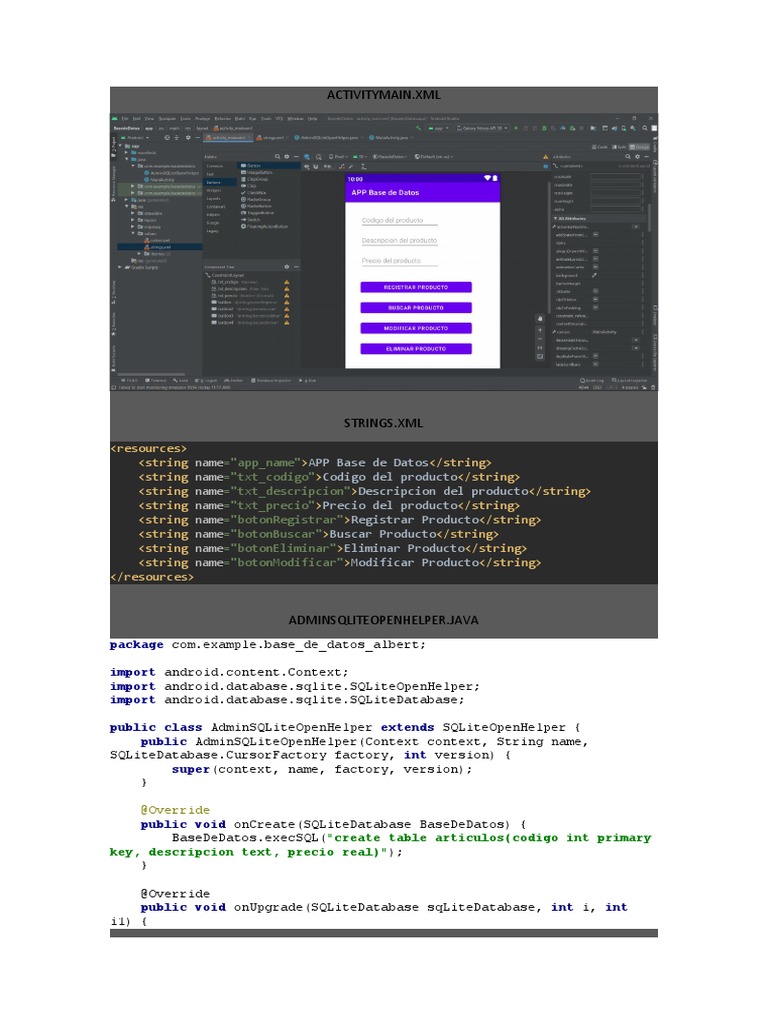Image resolution: width=768 pixels, height=1024 pixels.
Task: Open the Pixel device dropdown in design toolbar
Action: (337, 157)
